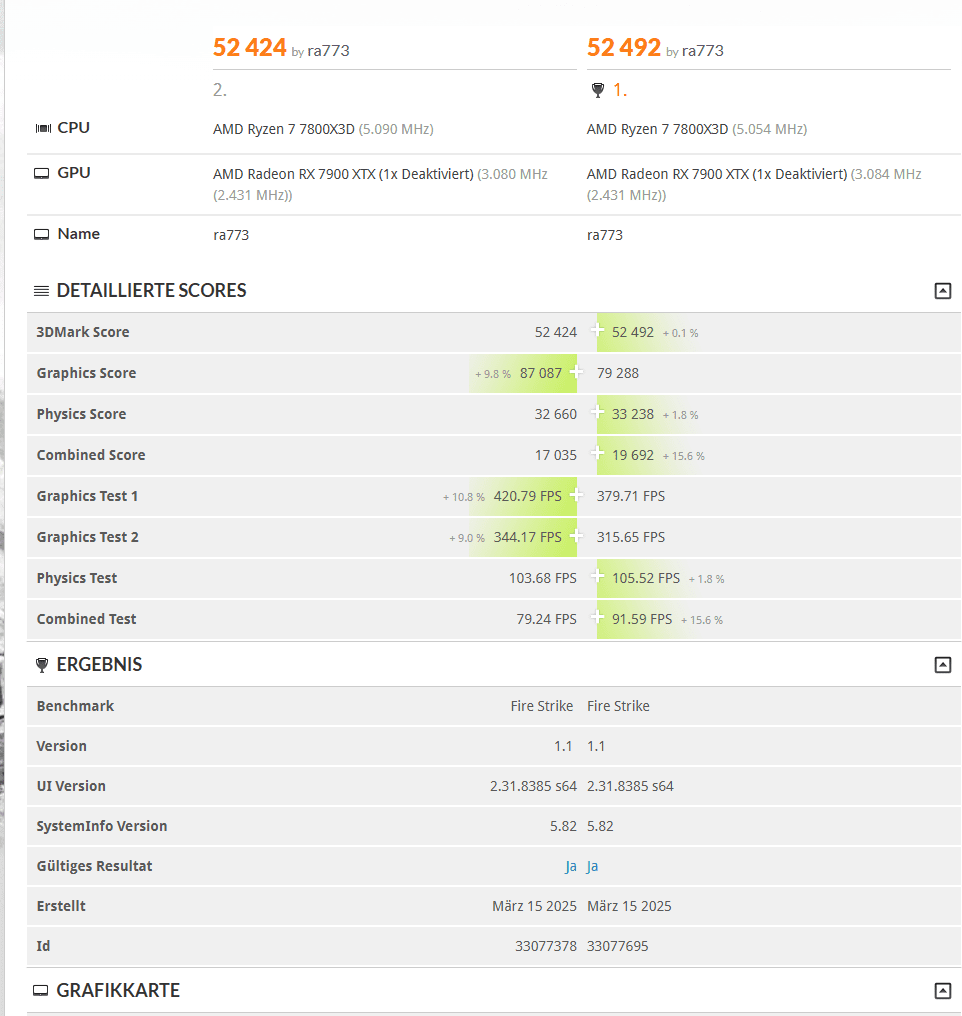Select the GPU text with 3.084 MHz

pyautogui.click(x=754, y=185)
